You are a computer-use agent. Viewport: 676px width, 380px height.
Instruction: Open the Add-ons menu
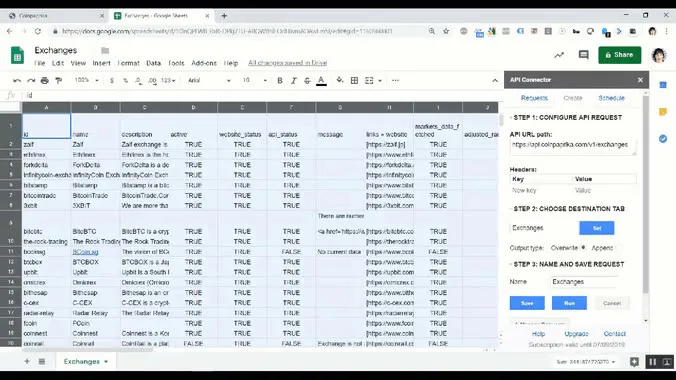(x=204, y=63)
